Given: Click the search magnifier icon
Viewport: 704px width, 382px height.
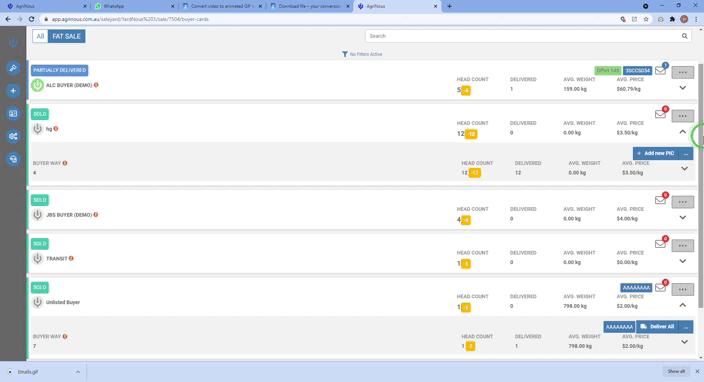Looking at the screenshot, I should click(684, 36).
